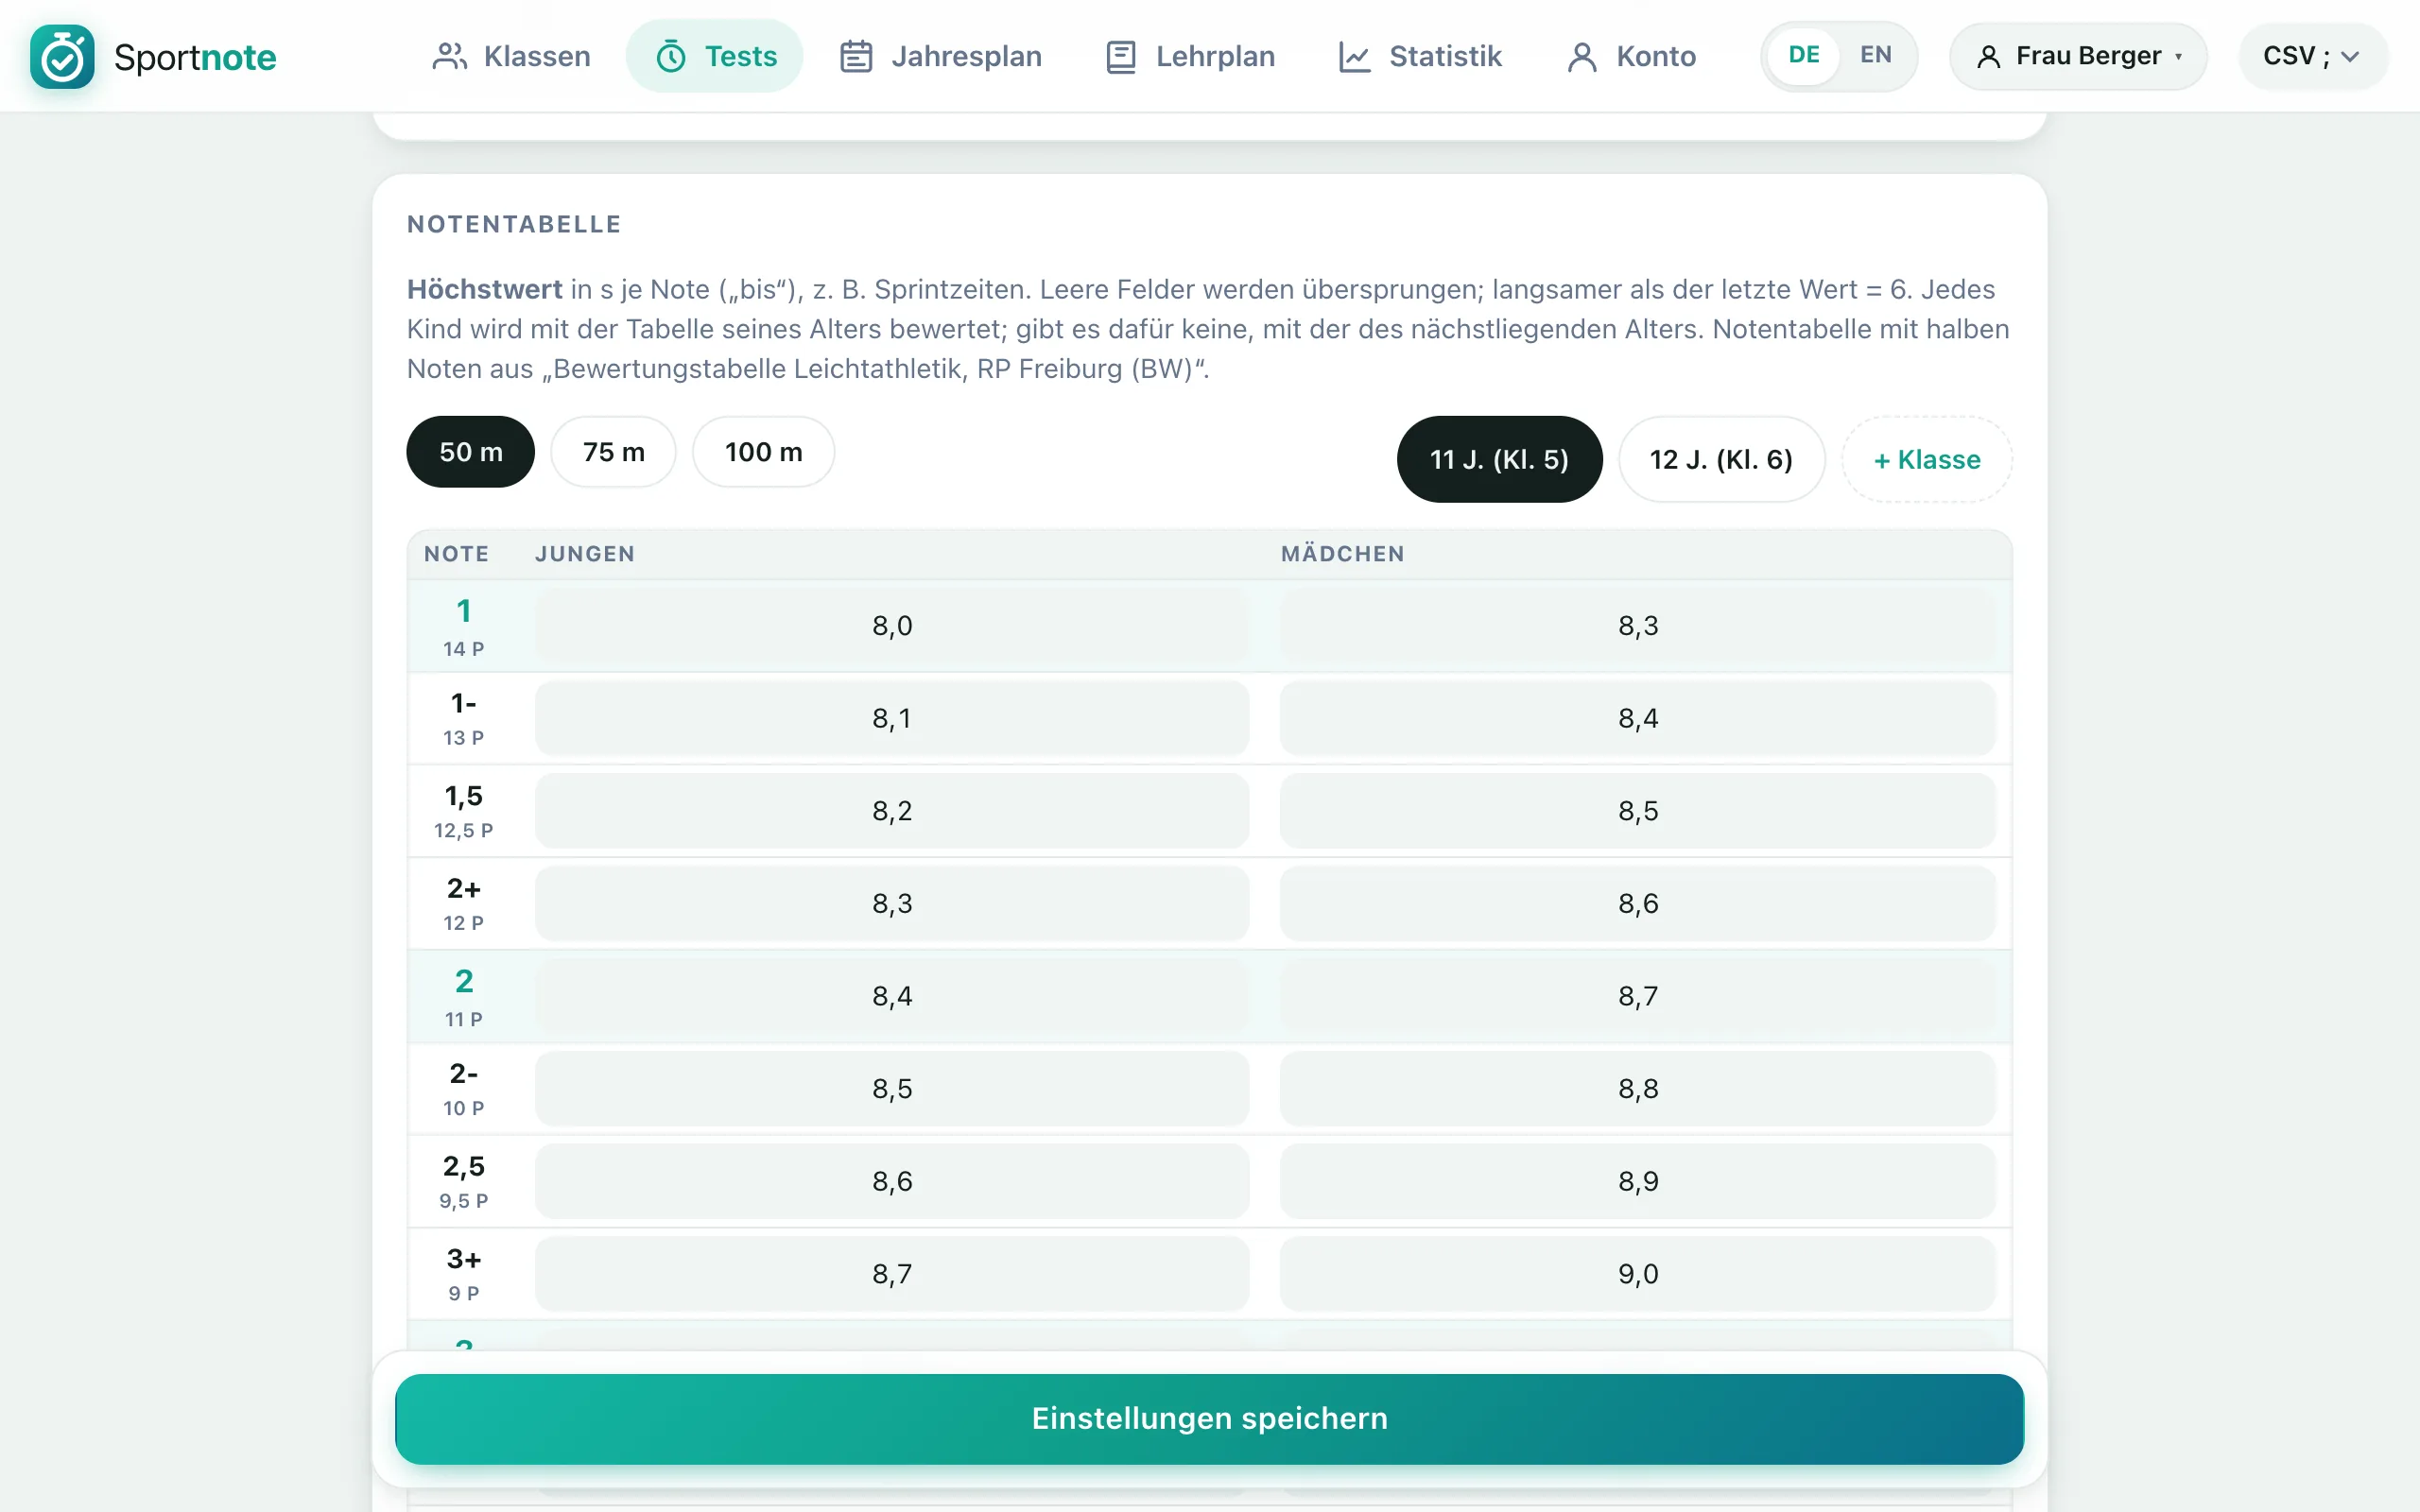The image size is (2420, 1512).
Task: Edit Mädchen value for Note 1
Action: [1638, 626]
